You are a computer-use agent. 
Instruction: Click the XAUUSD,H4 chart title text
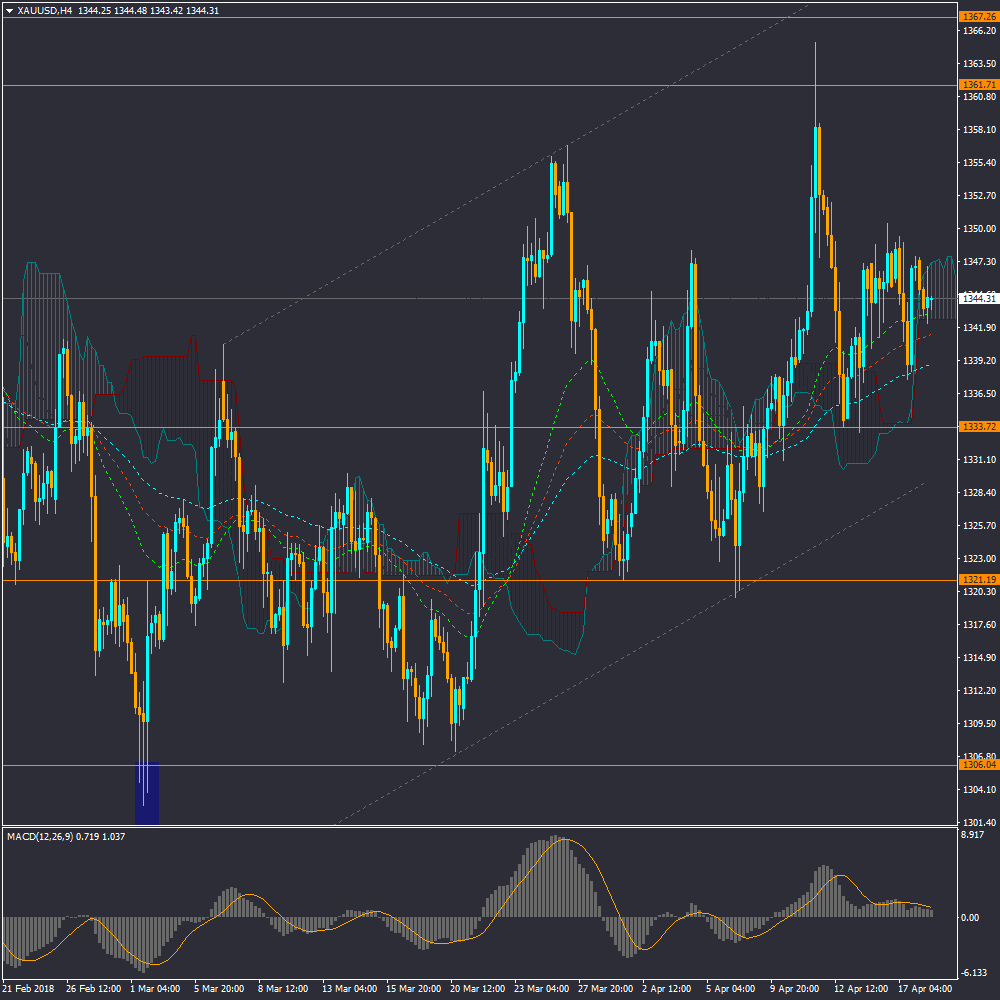click(x=45, y=10)
